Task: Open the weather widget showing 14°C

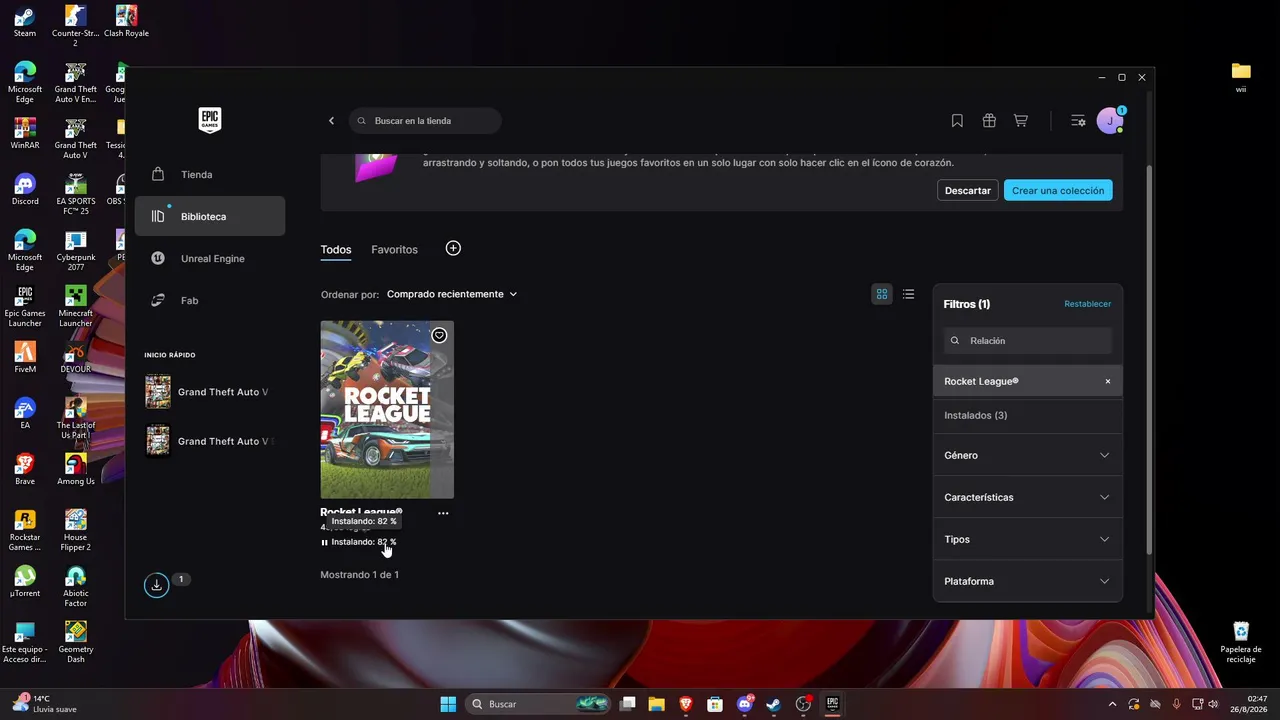Action: tap(45, 704)
